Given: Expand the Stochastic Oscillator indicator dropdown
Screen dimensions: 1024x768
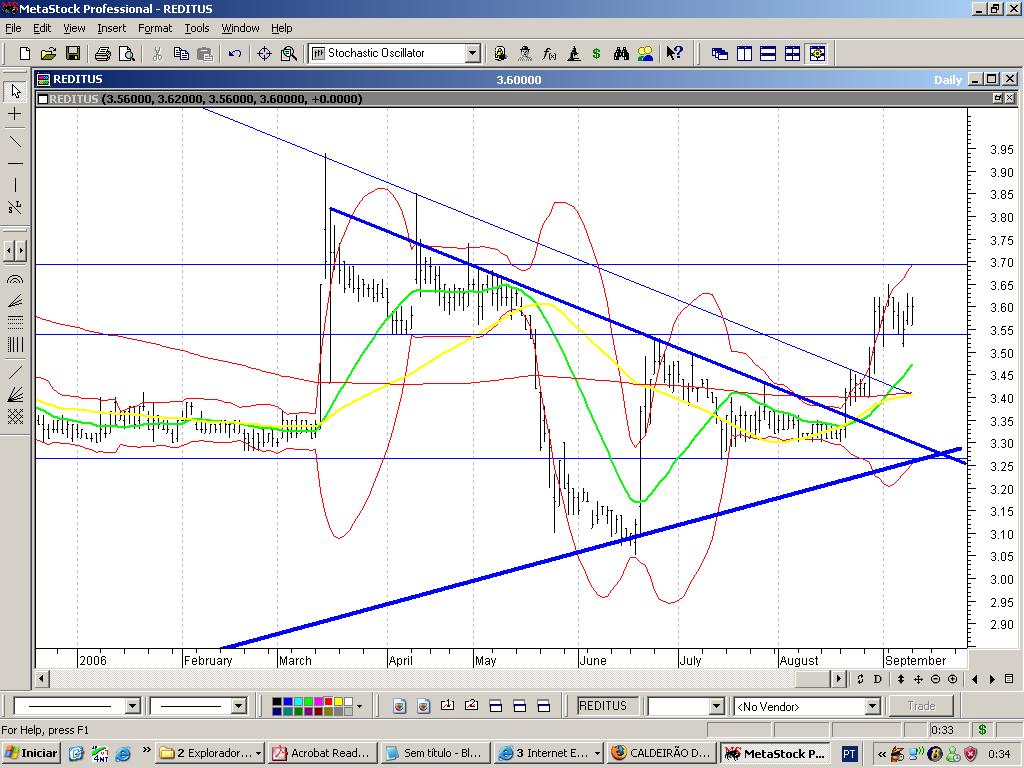Looking at the screenshot, I should click(x=472, y=53).
